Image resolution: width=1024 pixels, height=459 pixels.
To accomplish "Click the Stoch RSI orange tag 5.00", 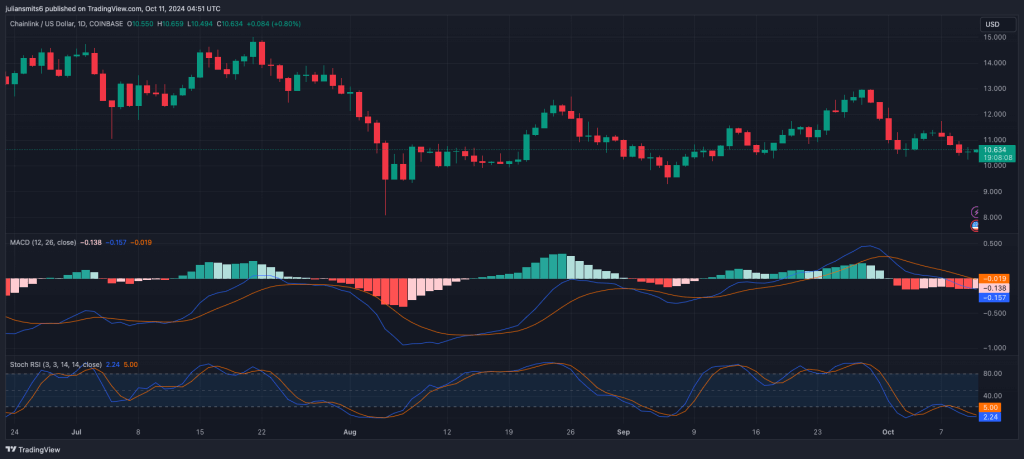I will [991, 407].
